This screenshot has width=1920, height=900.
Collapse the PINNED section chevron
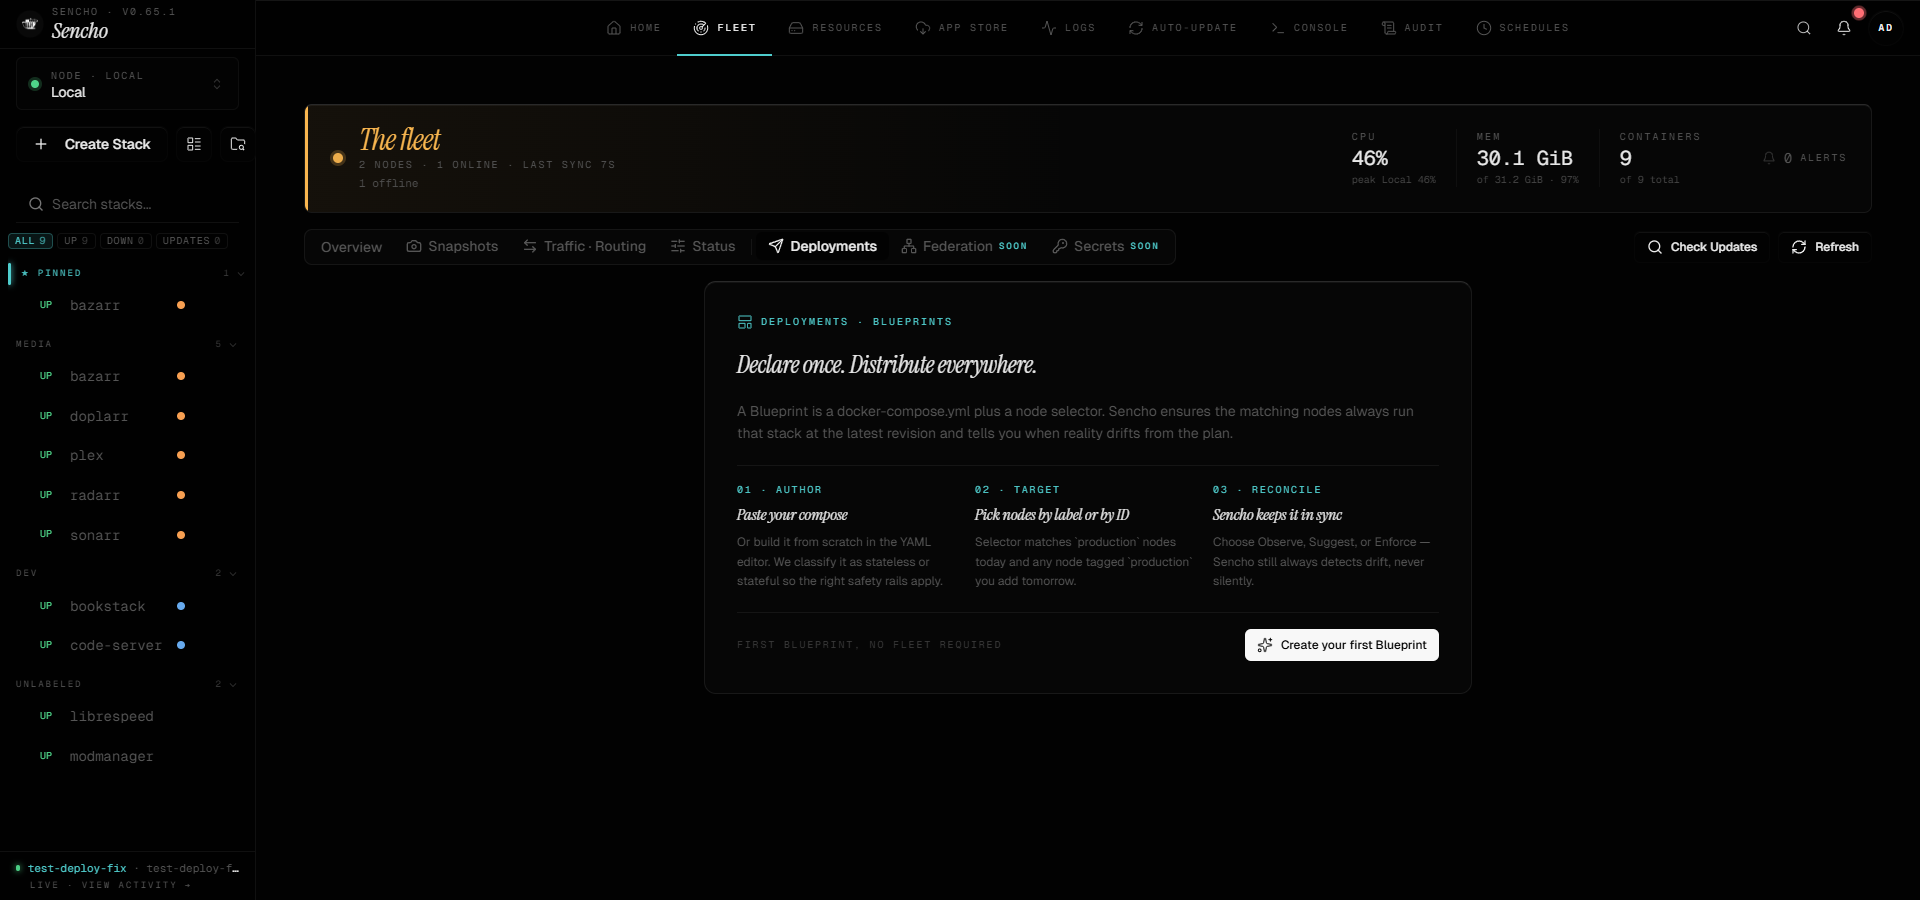click(x=241, y=273)
